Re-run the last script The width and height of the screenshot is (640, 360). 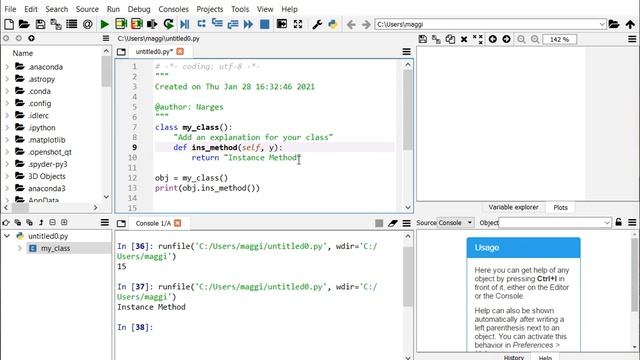coord(168,24)
